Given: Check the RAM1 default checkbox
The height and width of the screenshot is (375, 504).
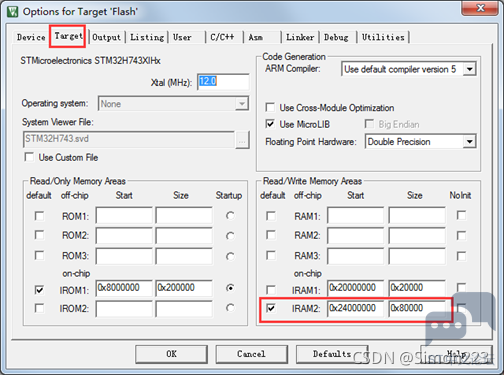Looking at the screenshot, I should [271, 216].
